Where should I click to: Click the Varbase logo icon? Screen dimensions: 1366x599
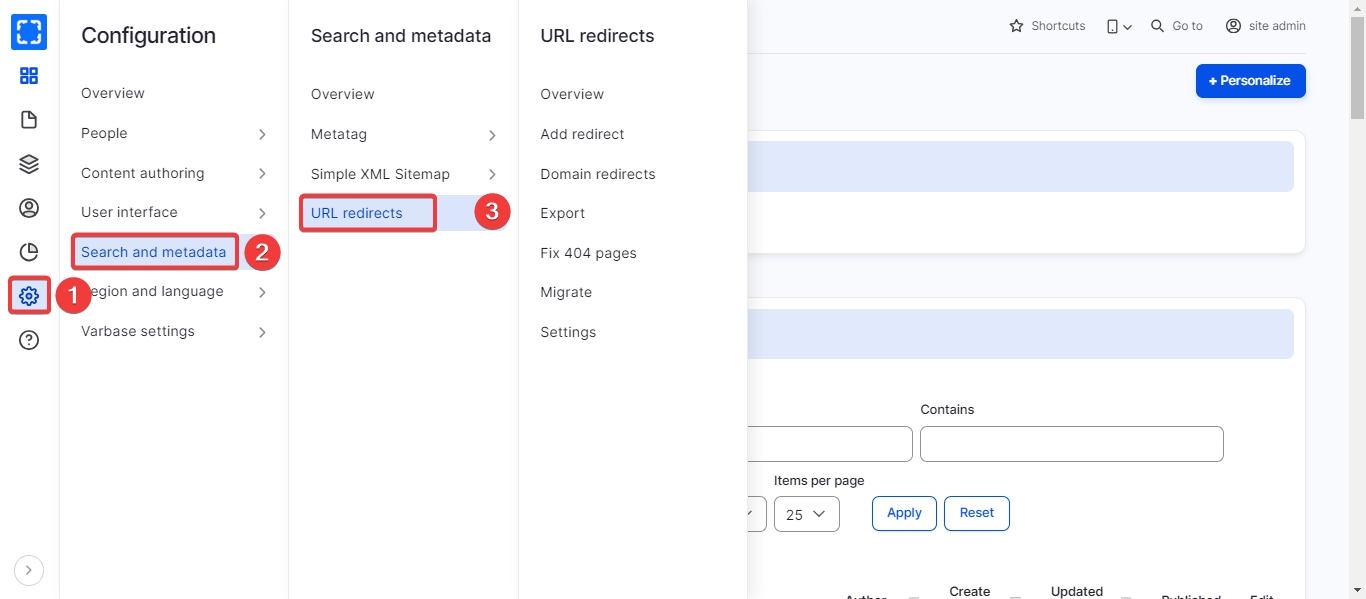[x=29, y=32]
